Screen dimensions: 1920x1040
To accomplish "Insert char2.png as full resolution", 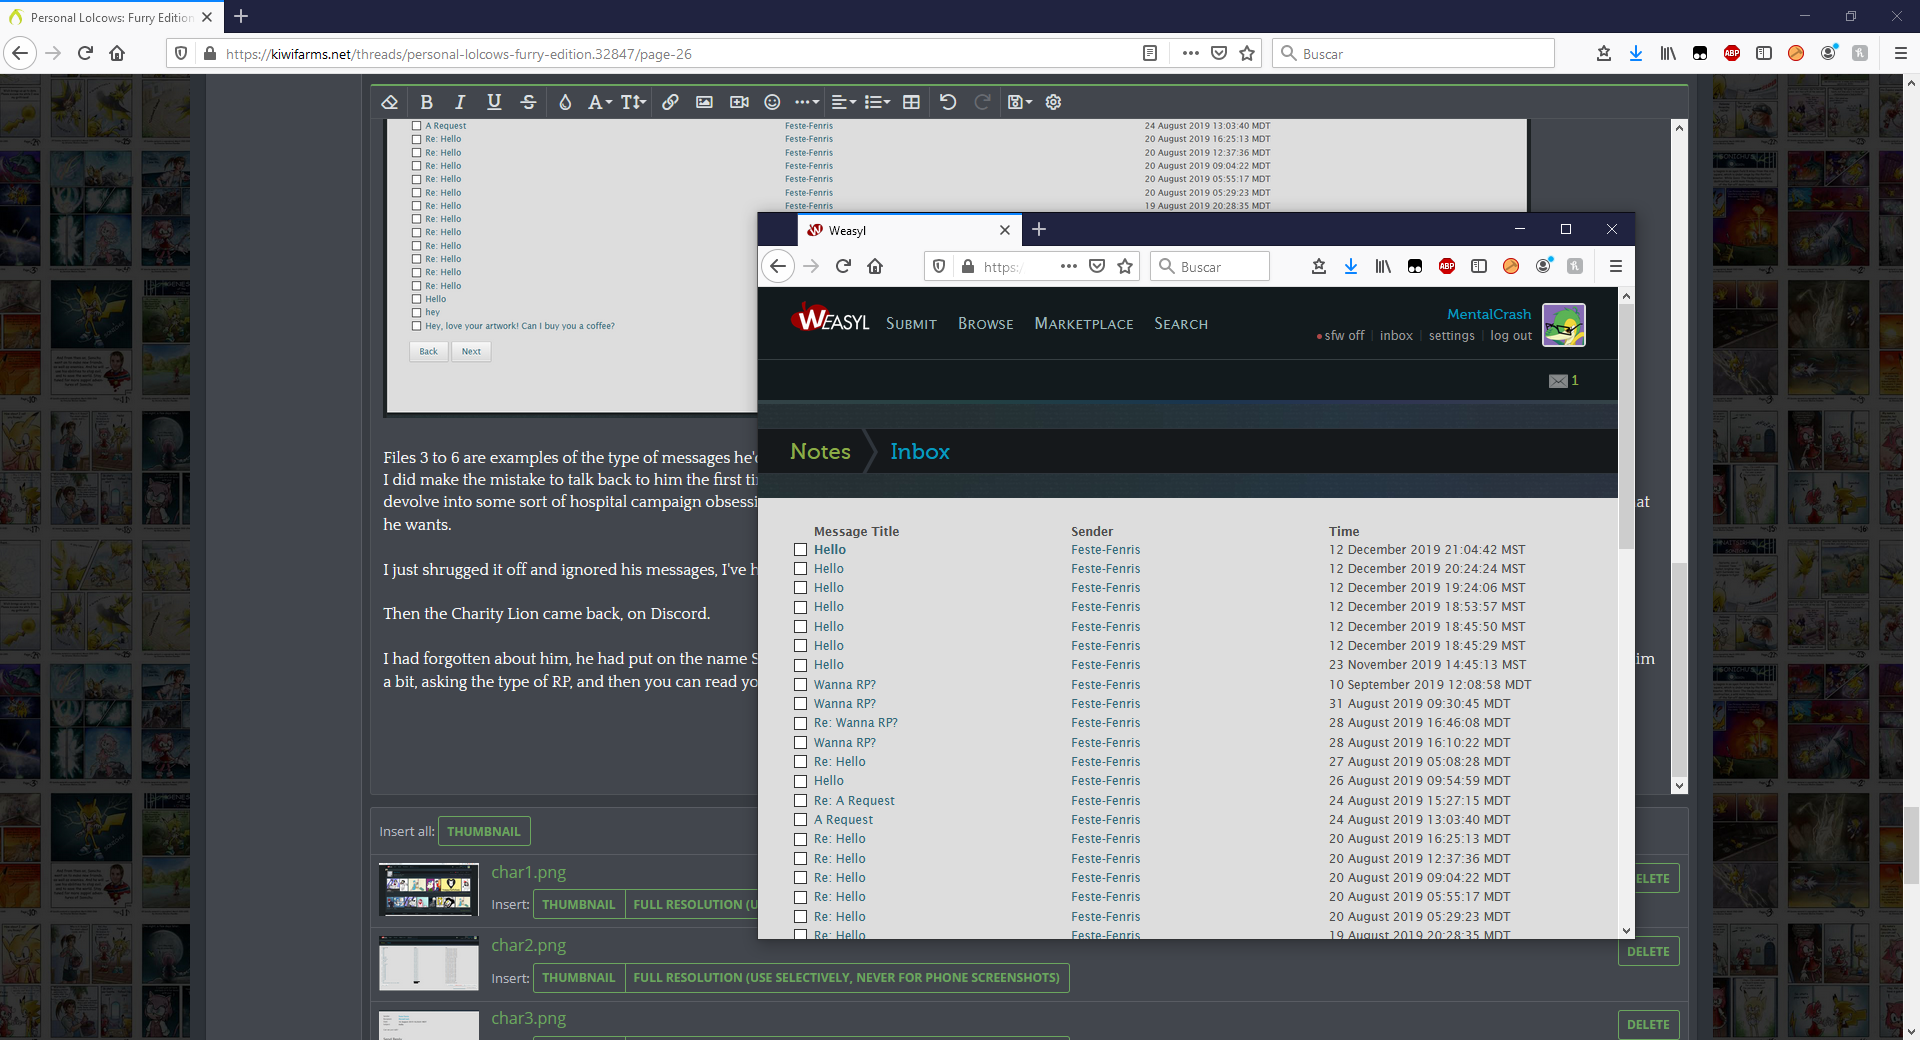I will 846,978.
